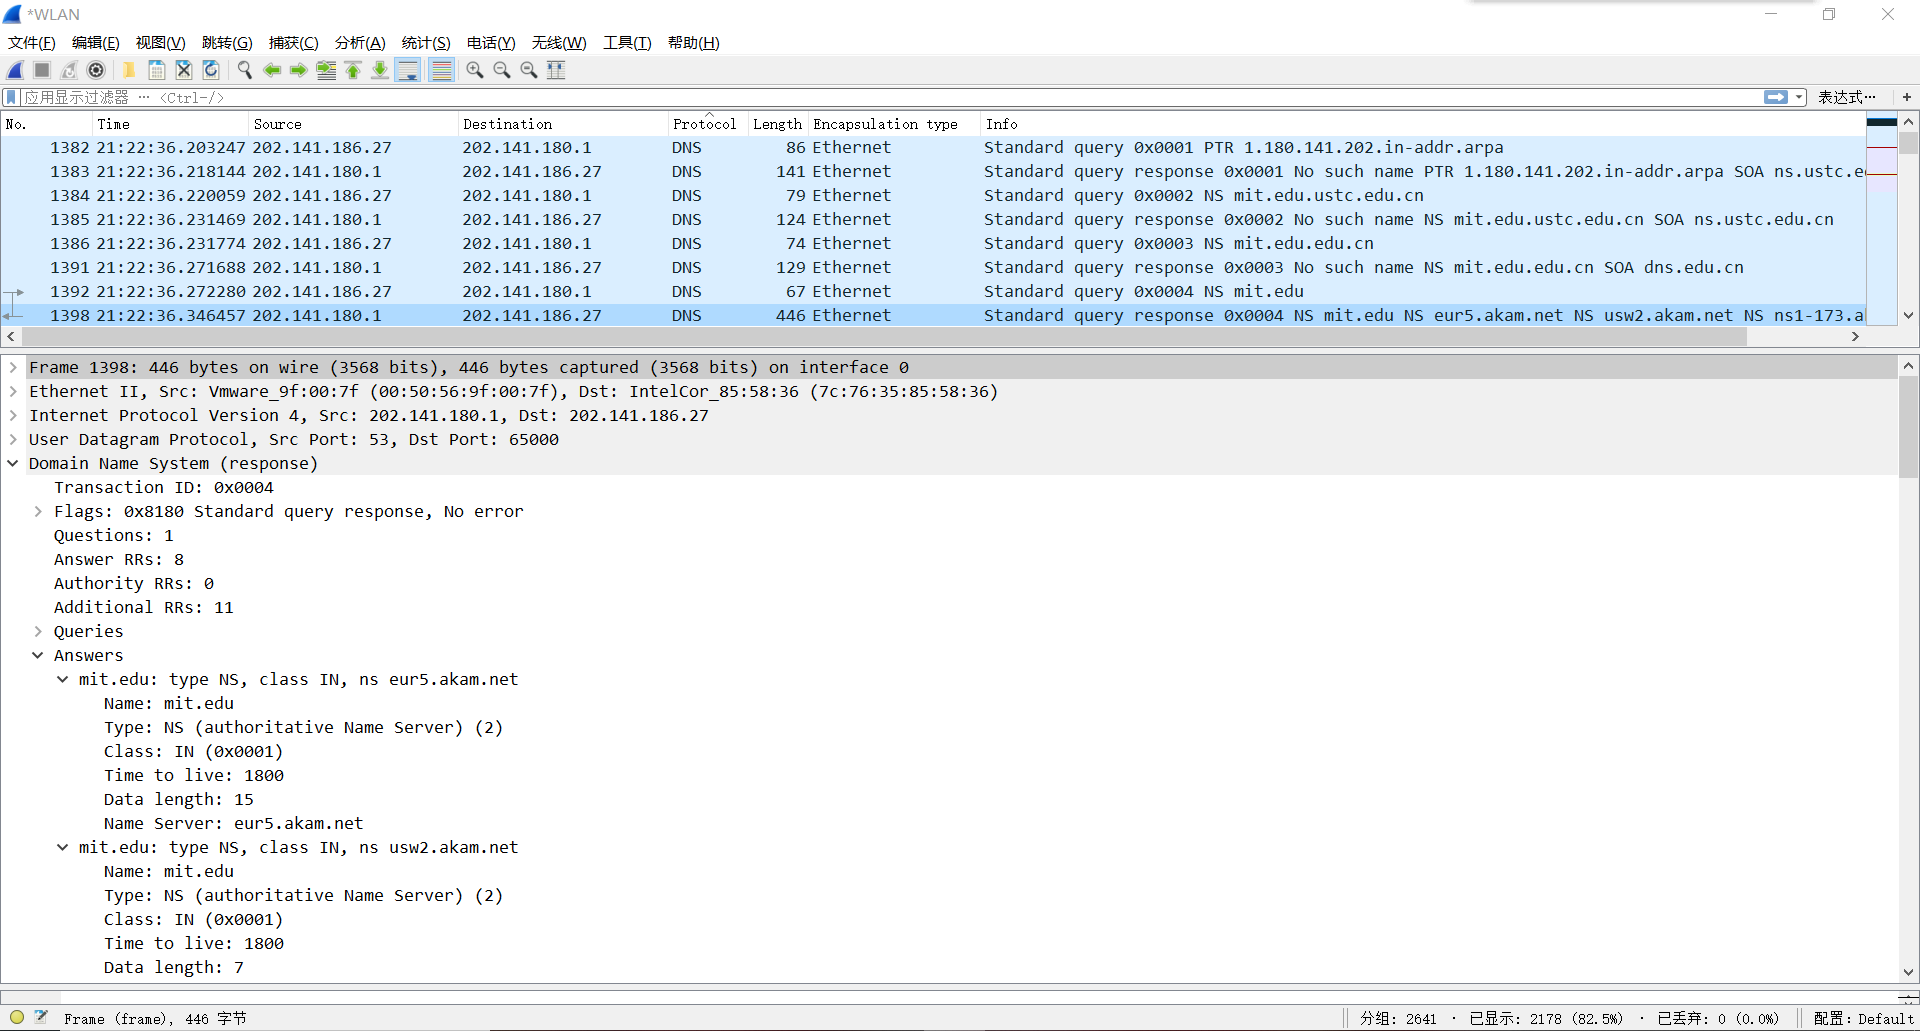Image resolution: width=1920 pixels, height=1031 pixels.
Task: Collapse the Domain Name System section
Action: tap(13, 463)
